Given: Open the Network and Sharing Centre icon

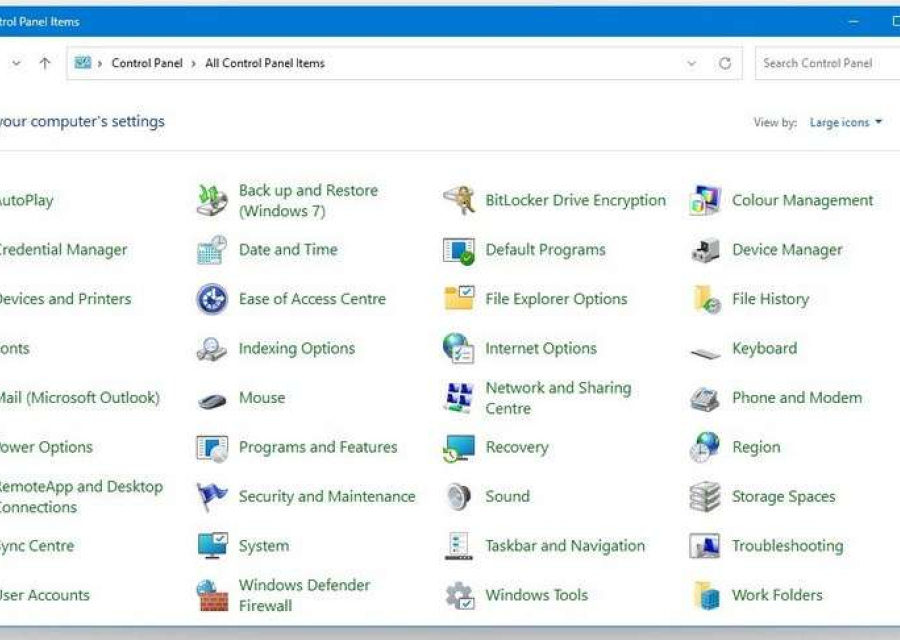Looking at the screenshot, I should (x=459, y=398).
